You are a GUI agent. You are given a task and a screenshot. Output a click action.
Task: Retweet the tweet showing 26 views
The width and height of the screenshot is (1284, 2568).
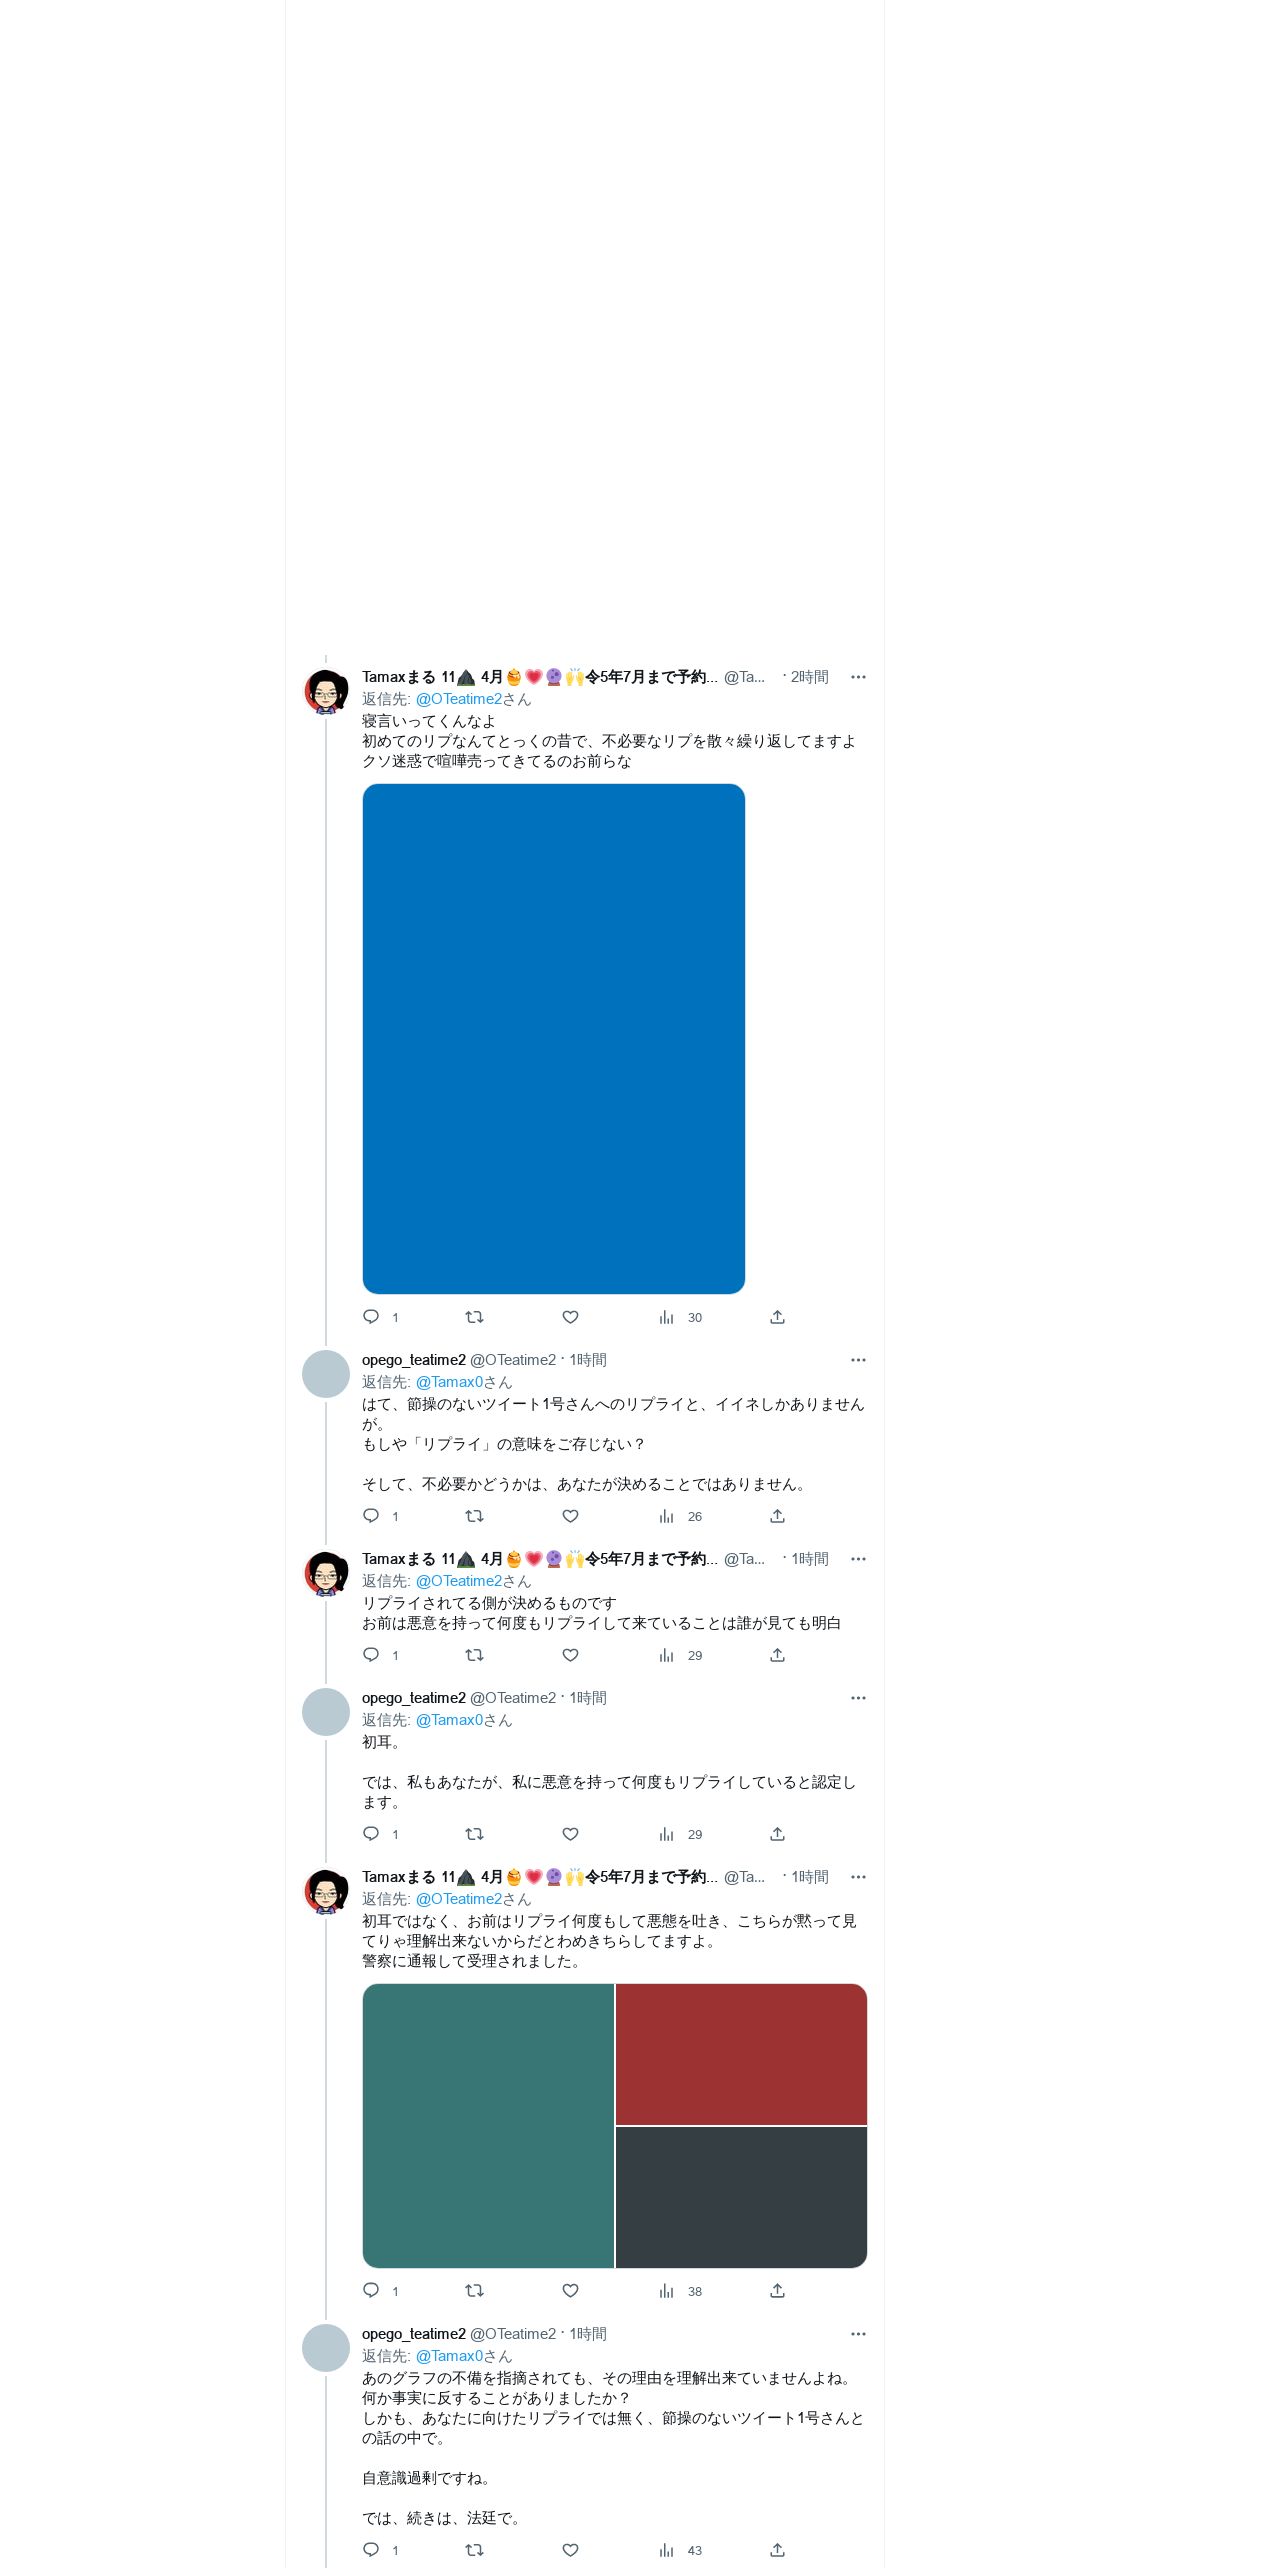475,1516
